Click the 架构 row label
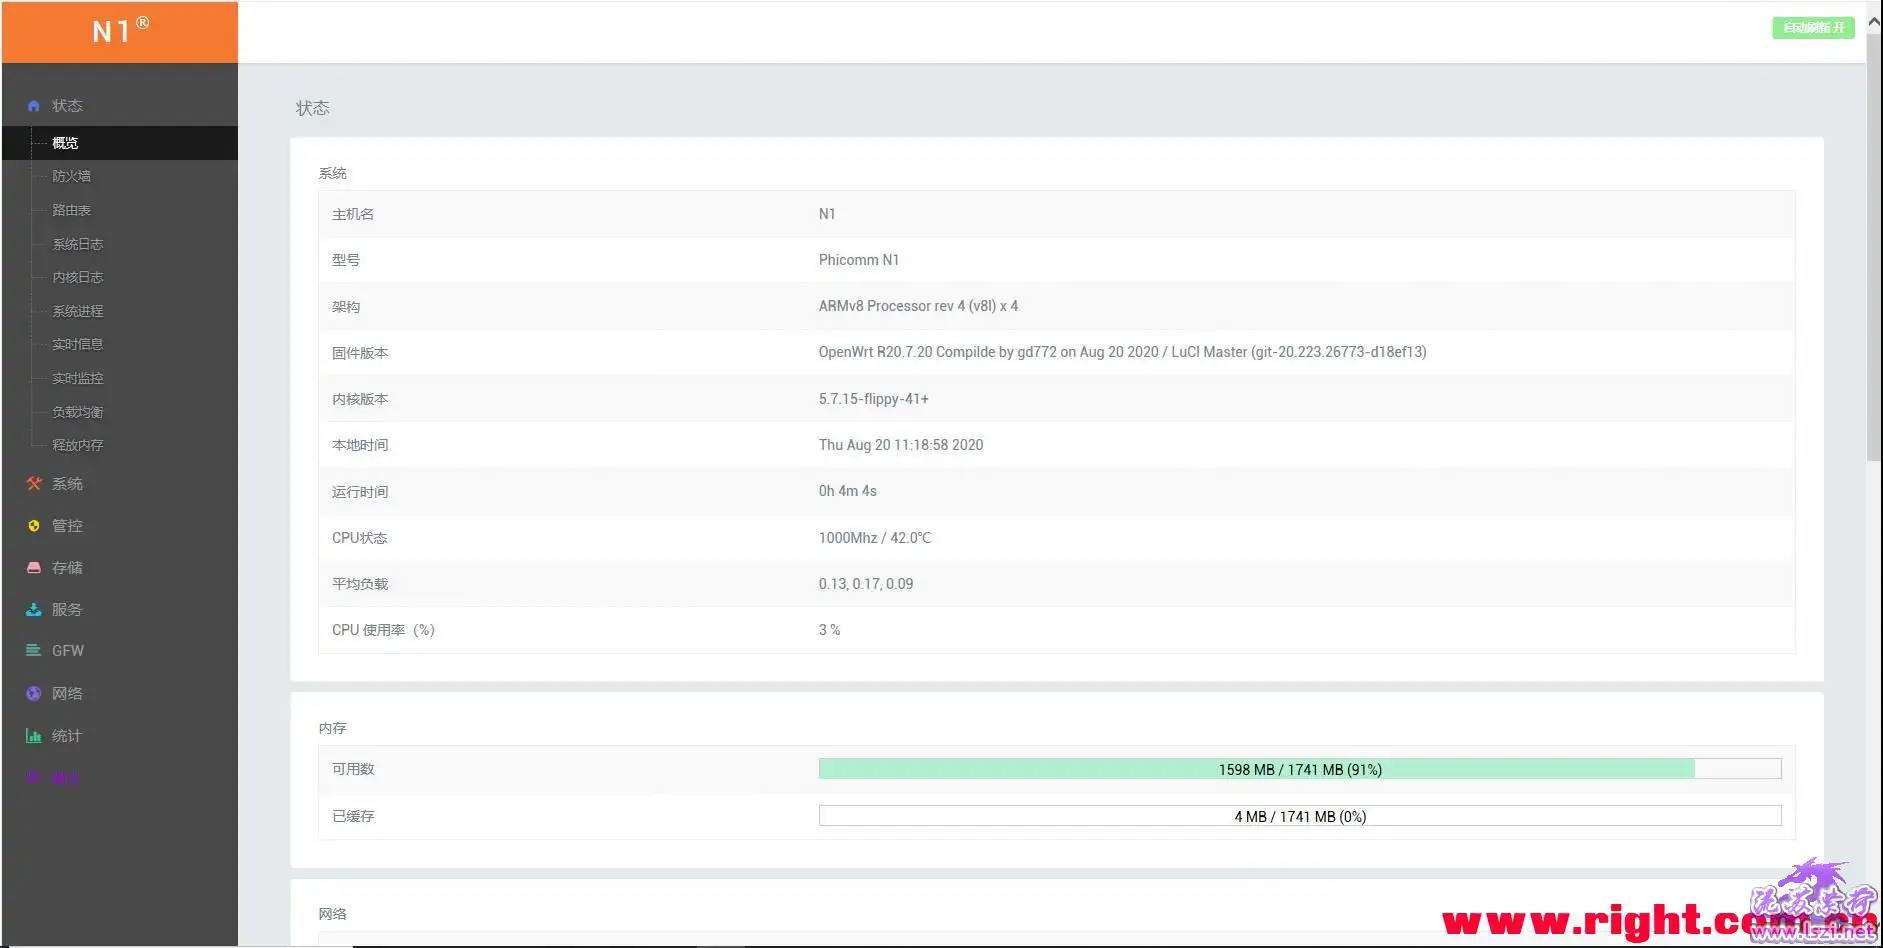The image size is (1883, 948). click(x=346, y=307)
